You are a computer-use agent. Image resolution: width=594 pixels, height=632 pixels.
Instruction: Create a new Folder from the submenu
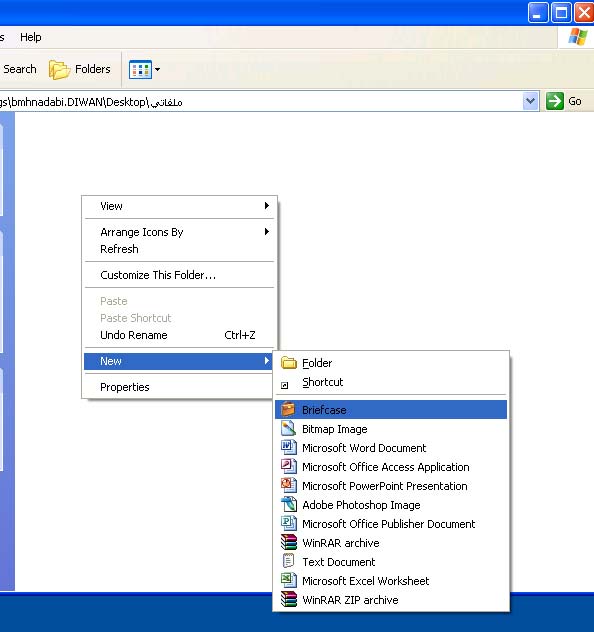[x=390, y=363]
